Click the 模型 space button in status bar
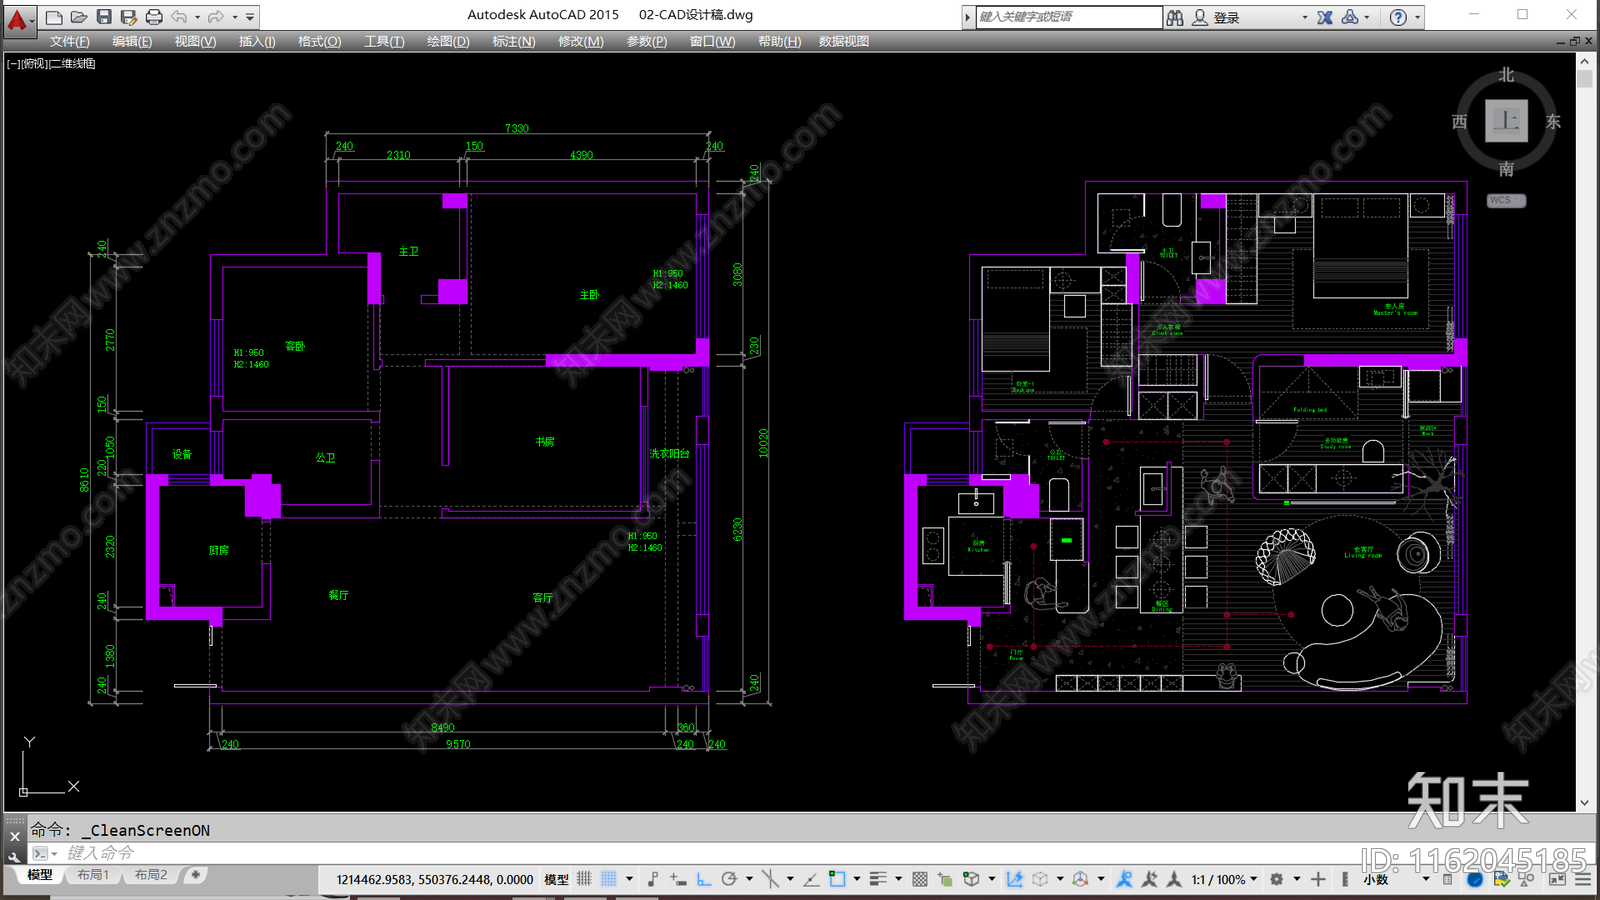 tap(556, 879)
